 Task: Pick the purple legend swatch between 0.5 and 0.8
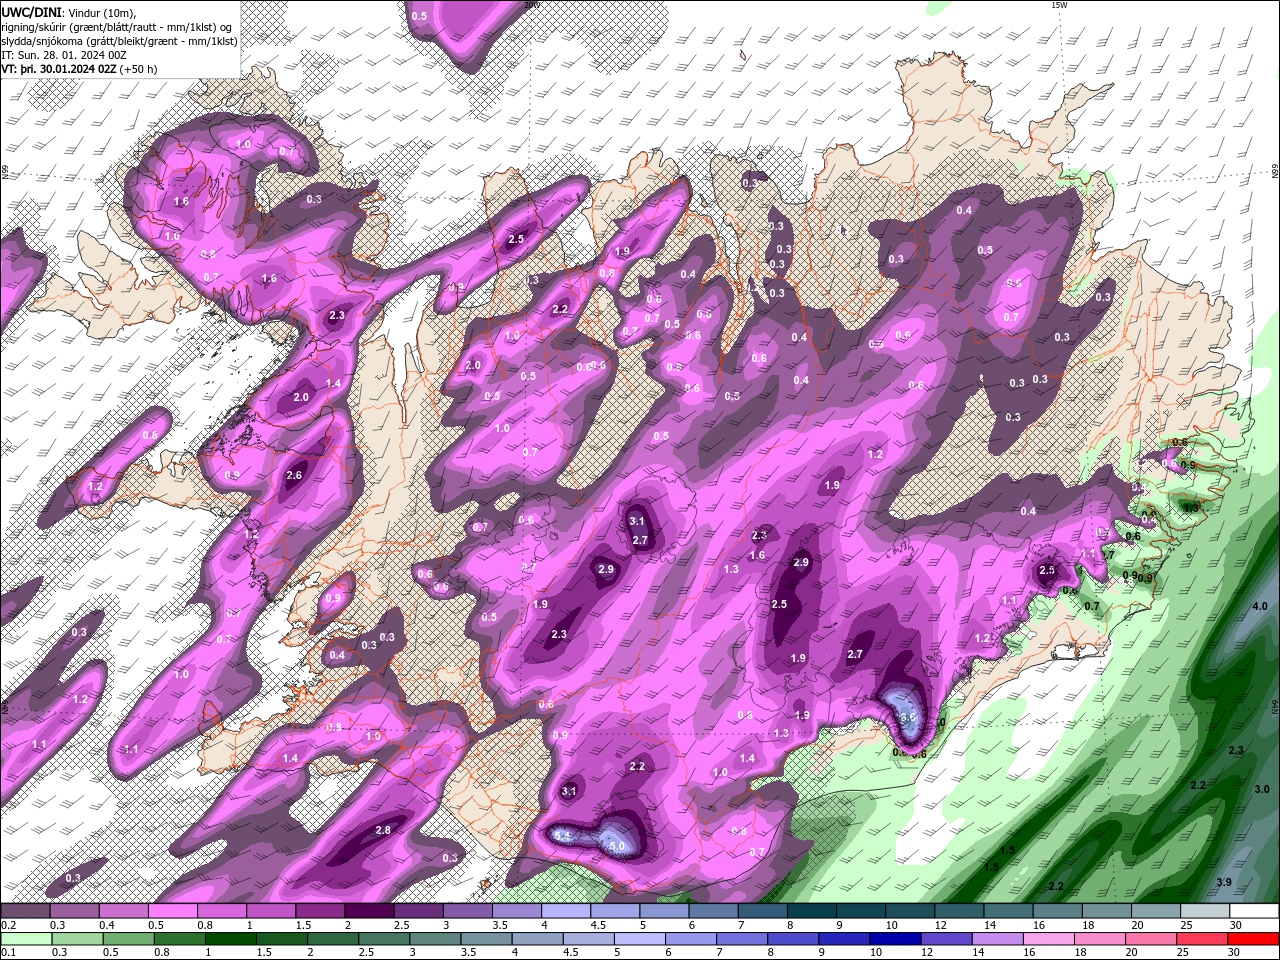(172, 911)
